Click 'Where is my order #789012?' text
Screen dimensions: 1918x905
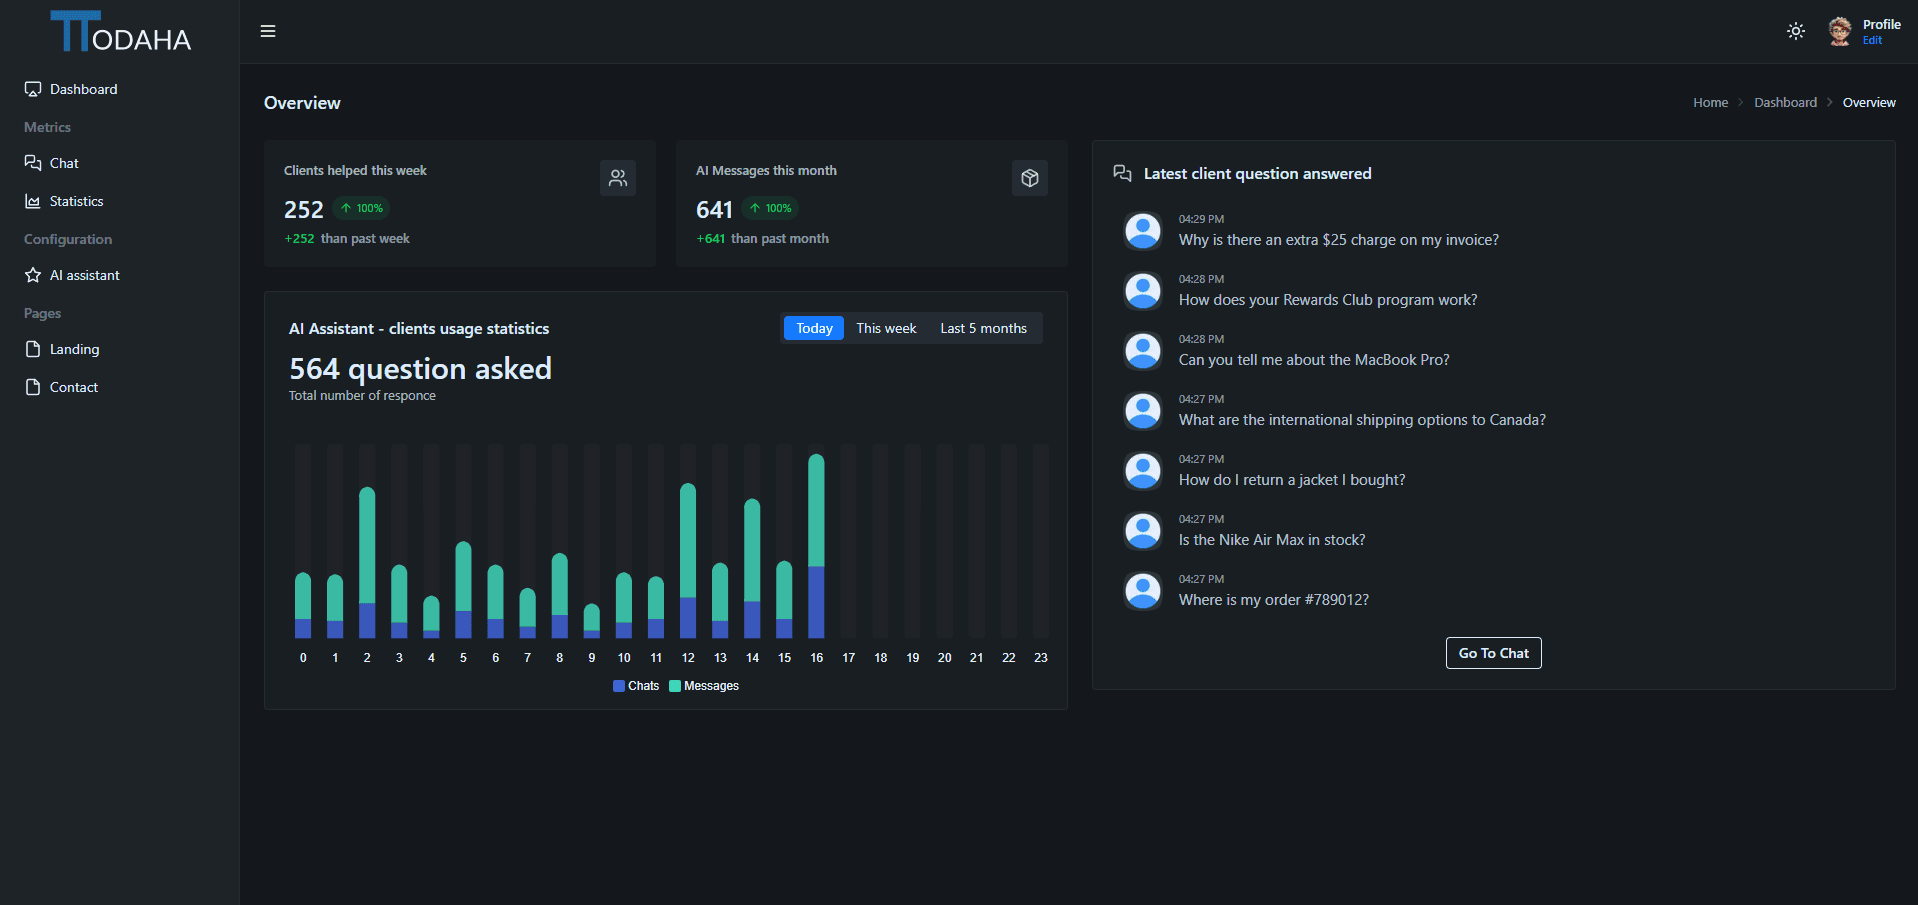pos(1274,600)
